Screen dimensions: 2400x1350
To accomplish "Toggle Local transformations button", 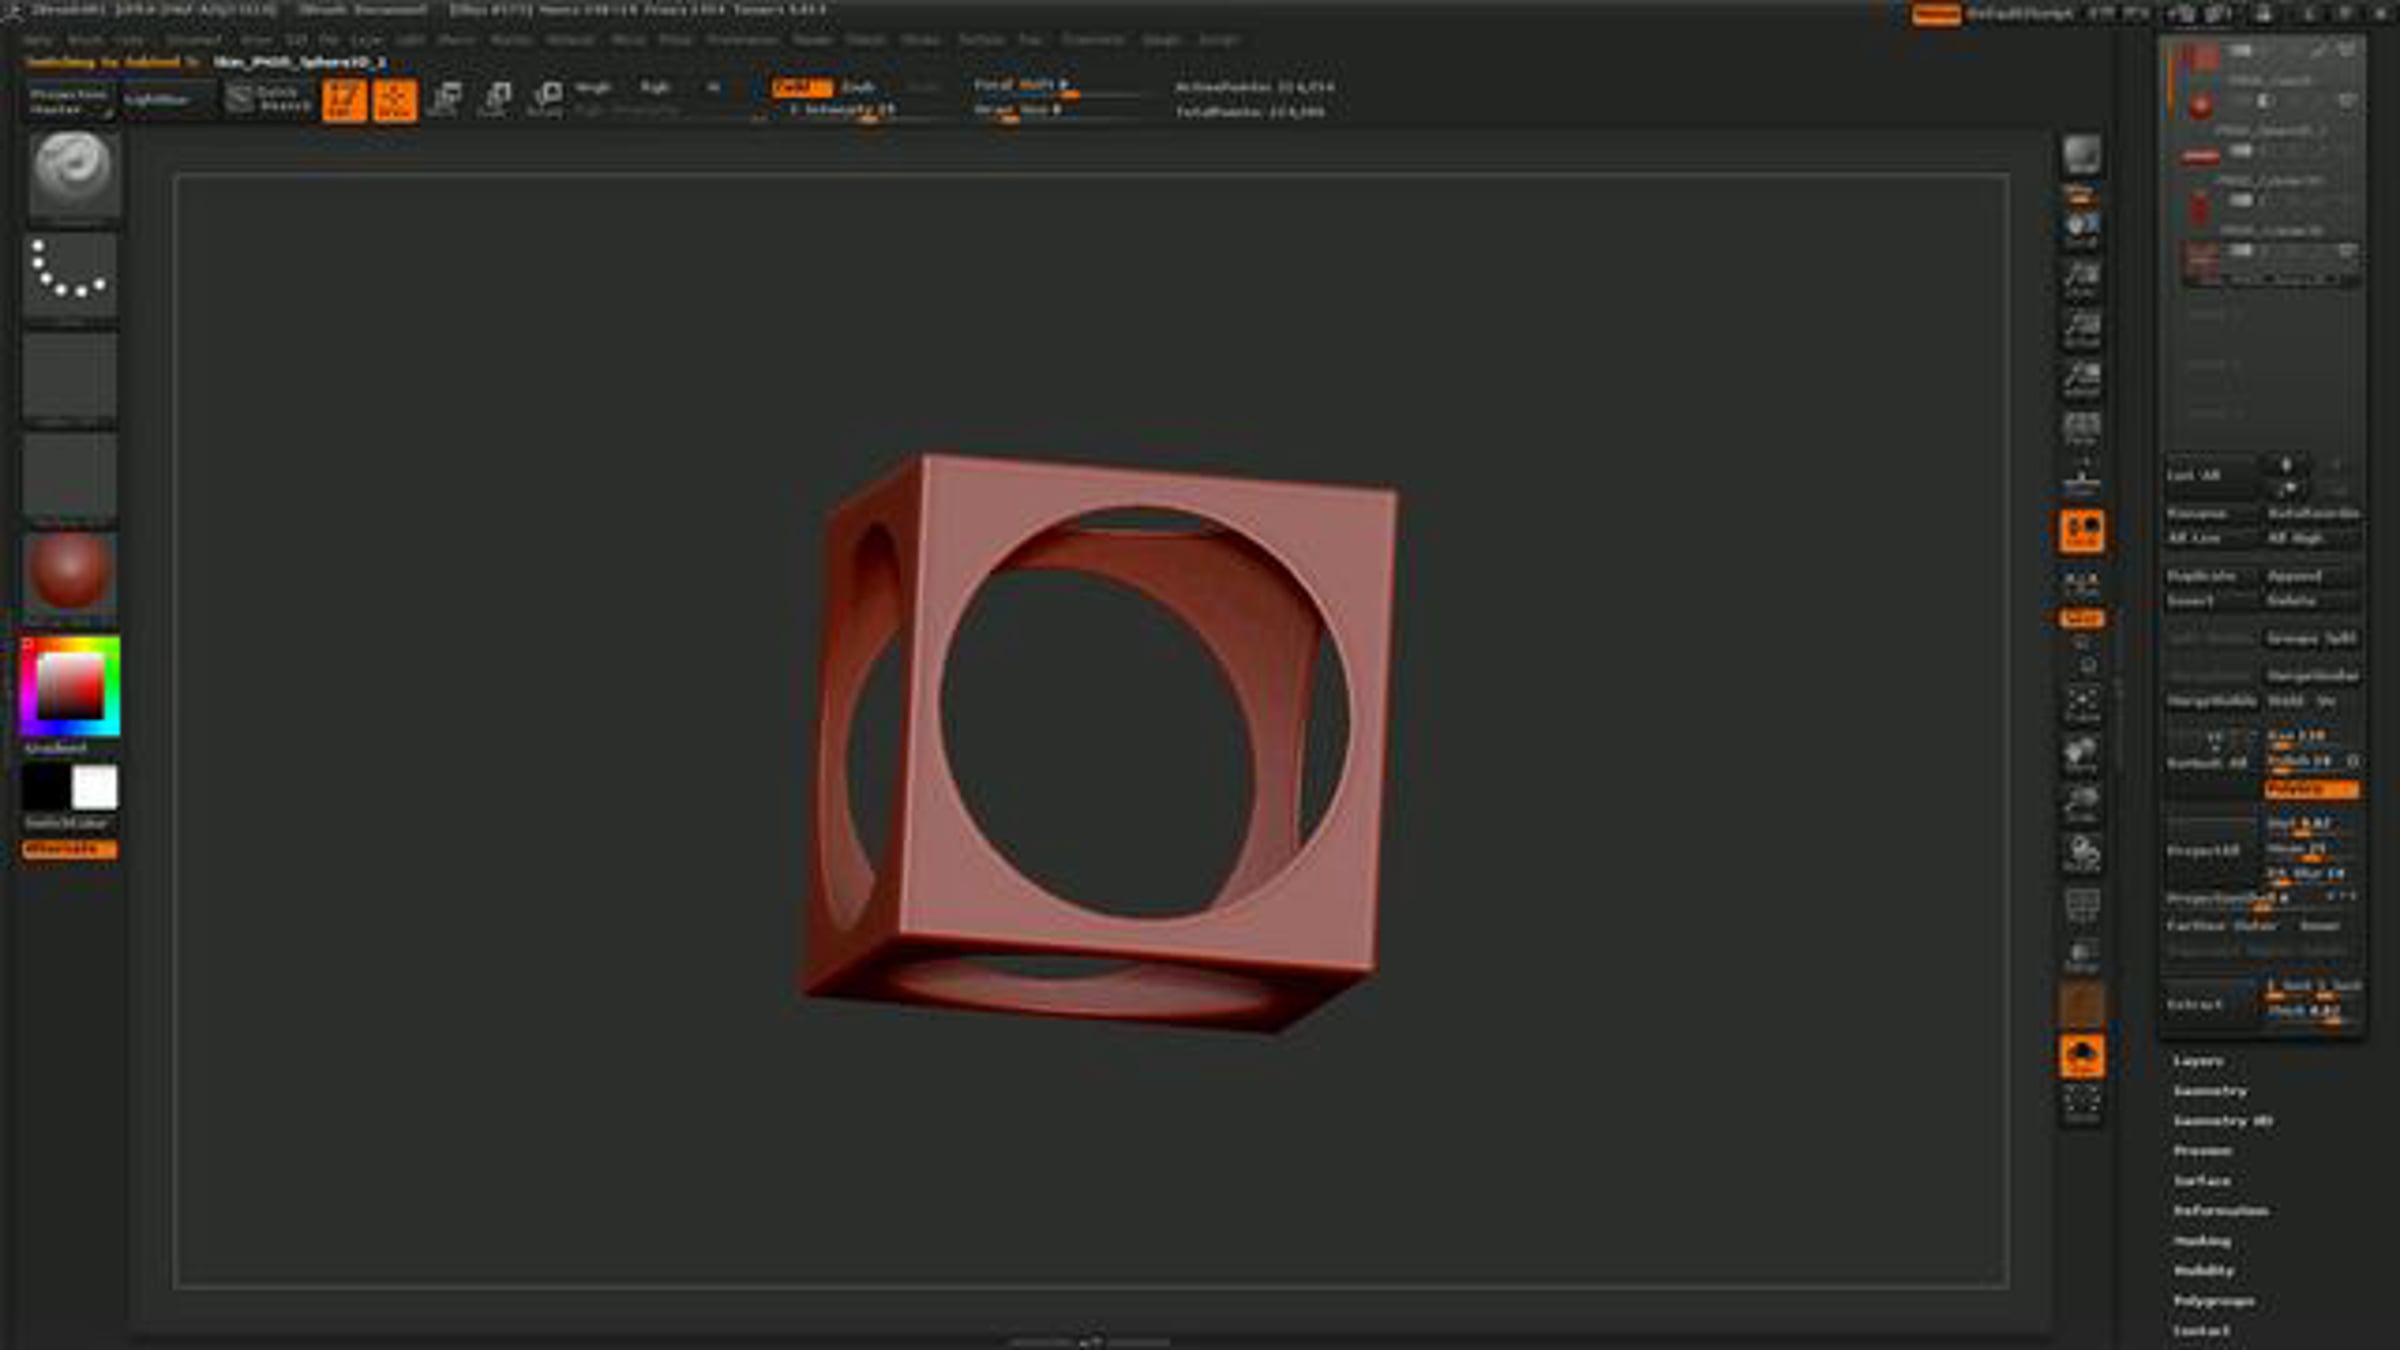I will [2082, 530].
